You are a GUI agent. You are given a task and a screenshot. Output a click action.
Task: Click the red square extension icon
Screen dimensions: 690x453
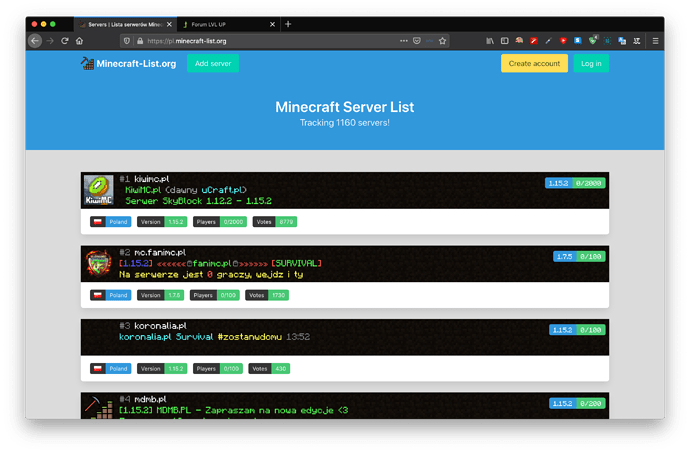click(x=534, y=41)
